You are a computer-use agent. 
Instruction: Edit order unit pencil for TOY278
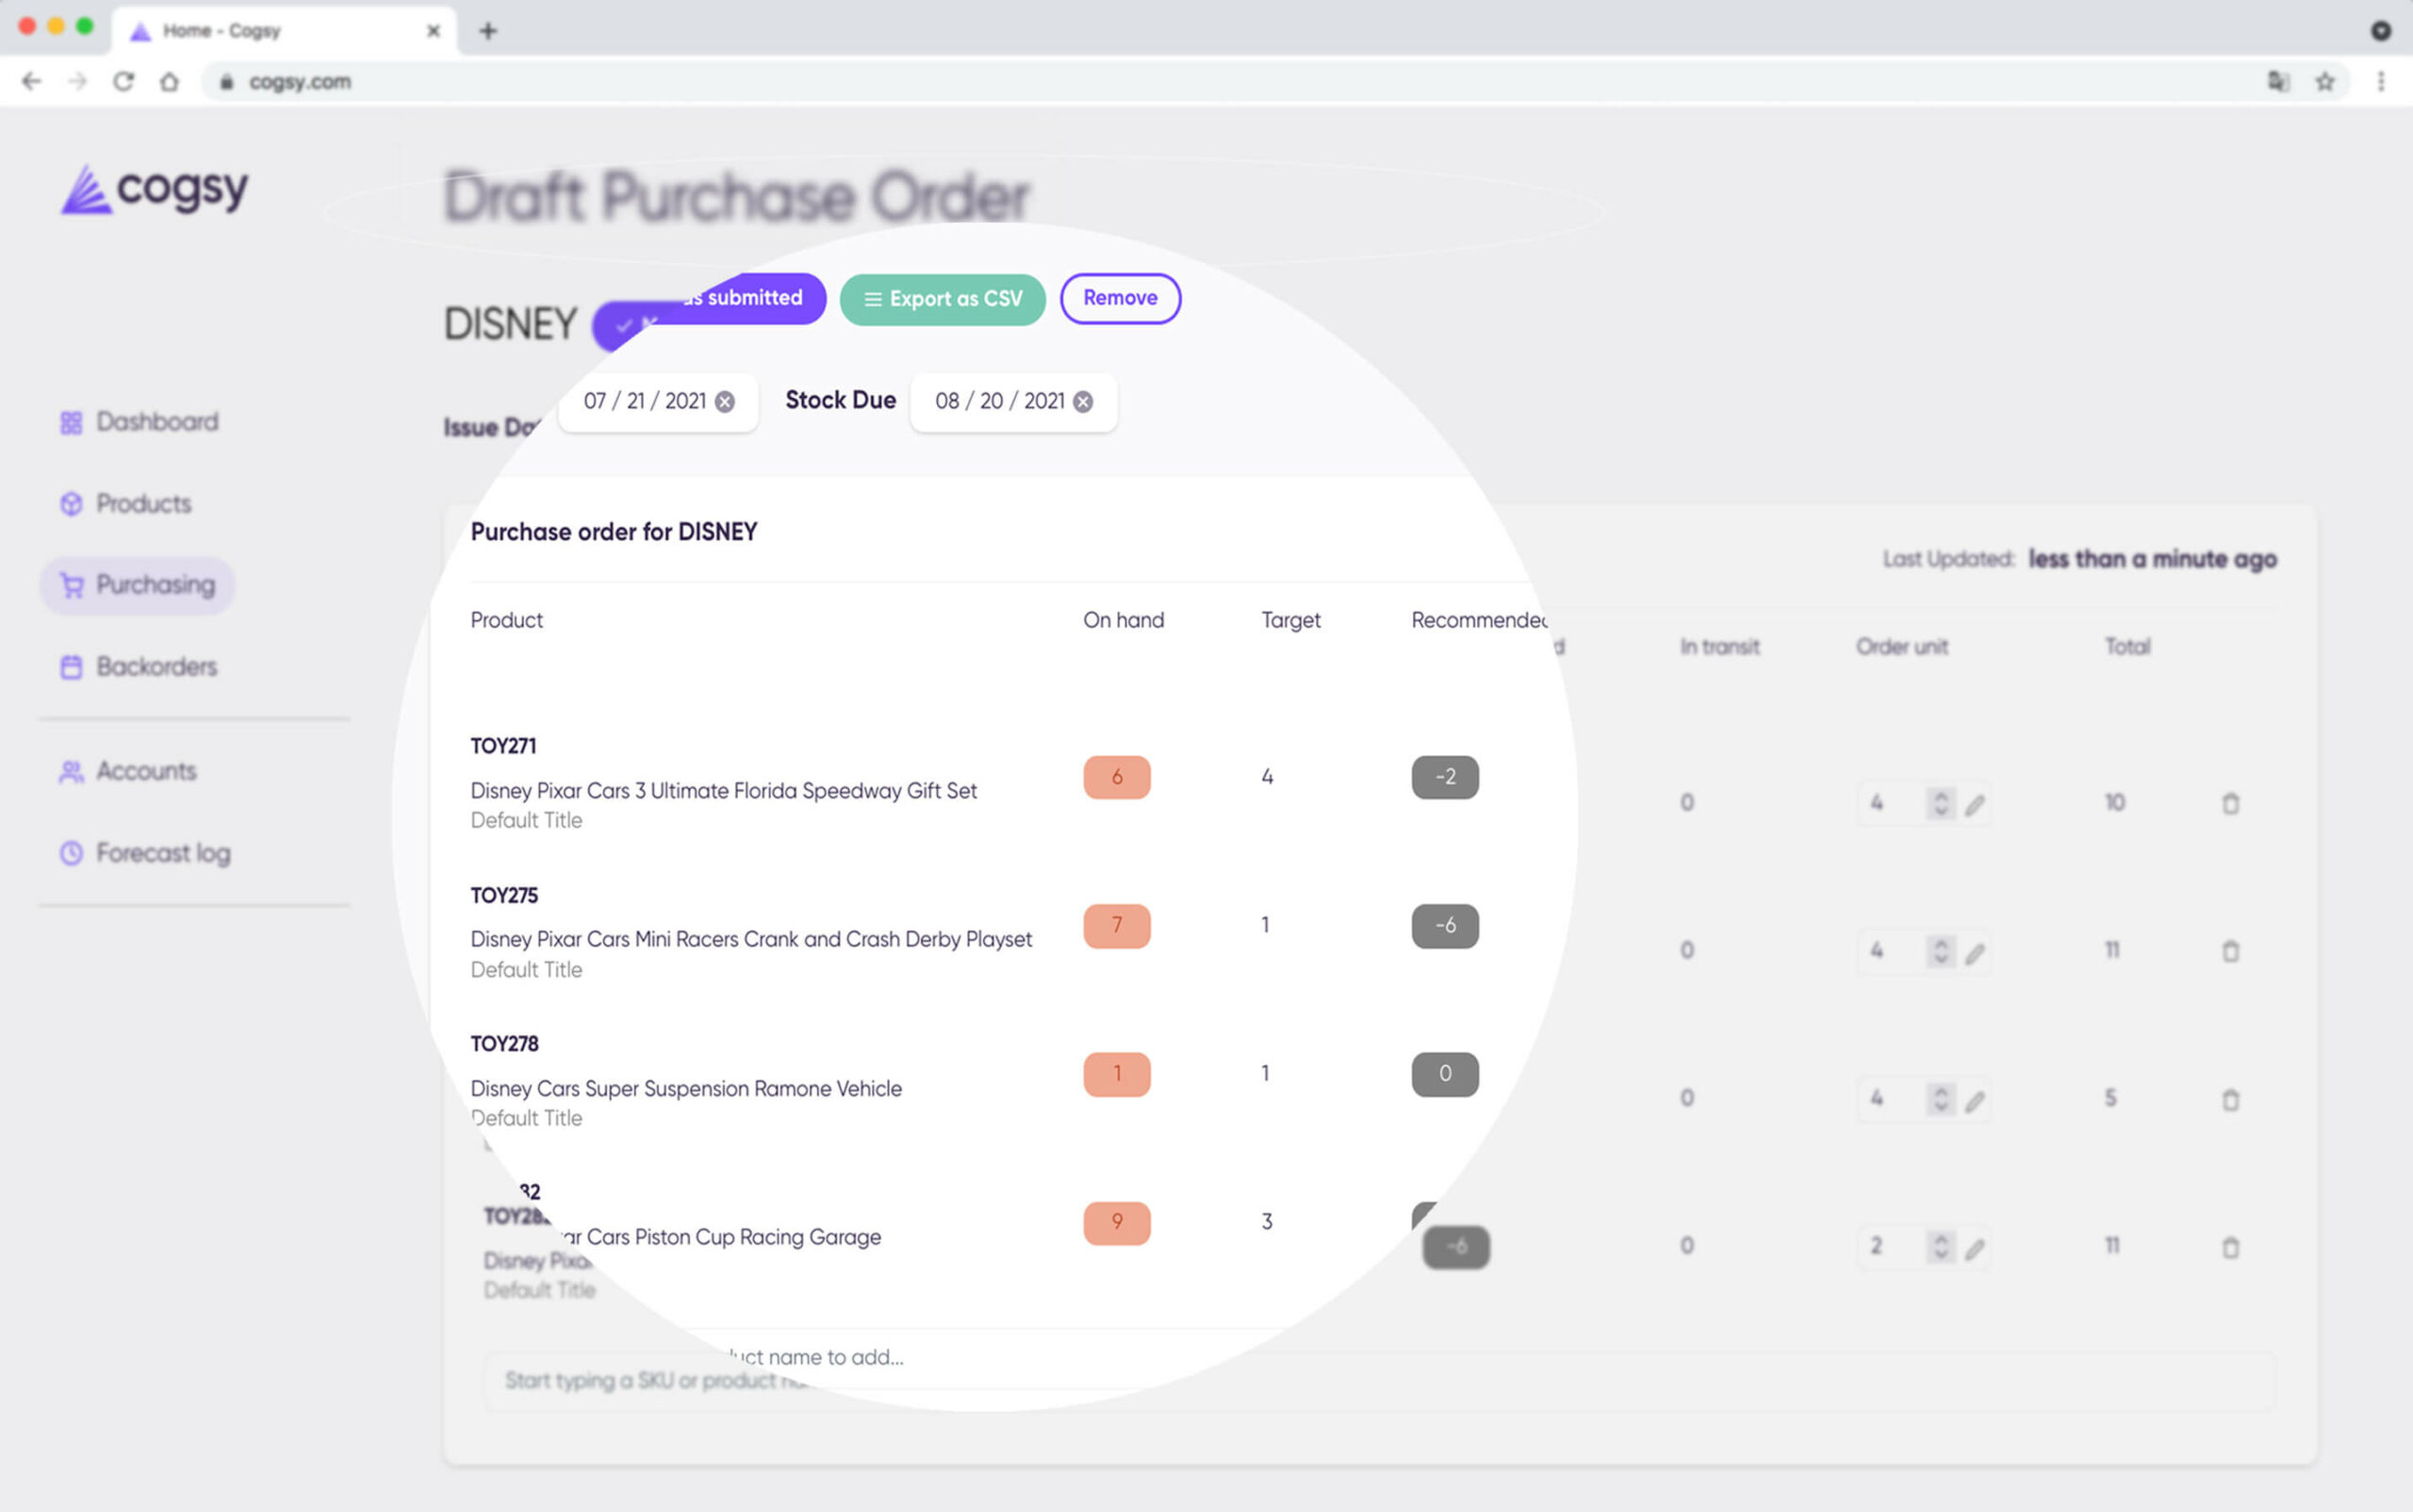coord(1974,1100)
